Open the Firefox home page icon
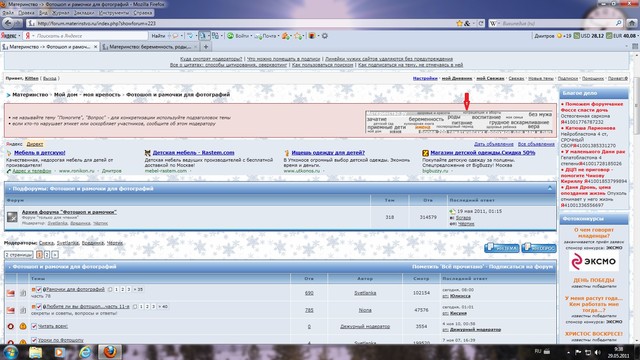This screenshot has height=360, width=640. [x=631, y=23]
